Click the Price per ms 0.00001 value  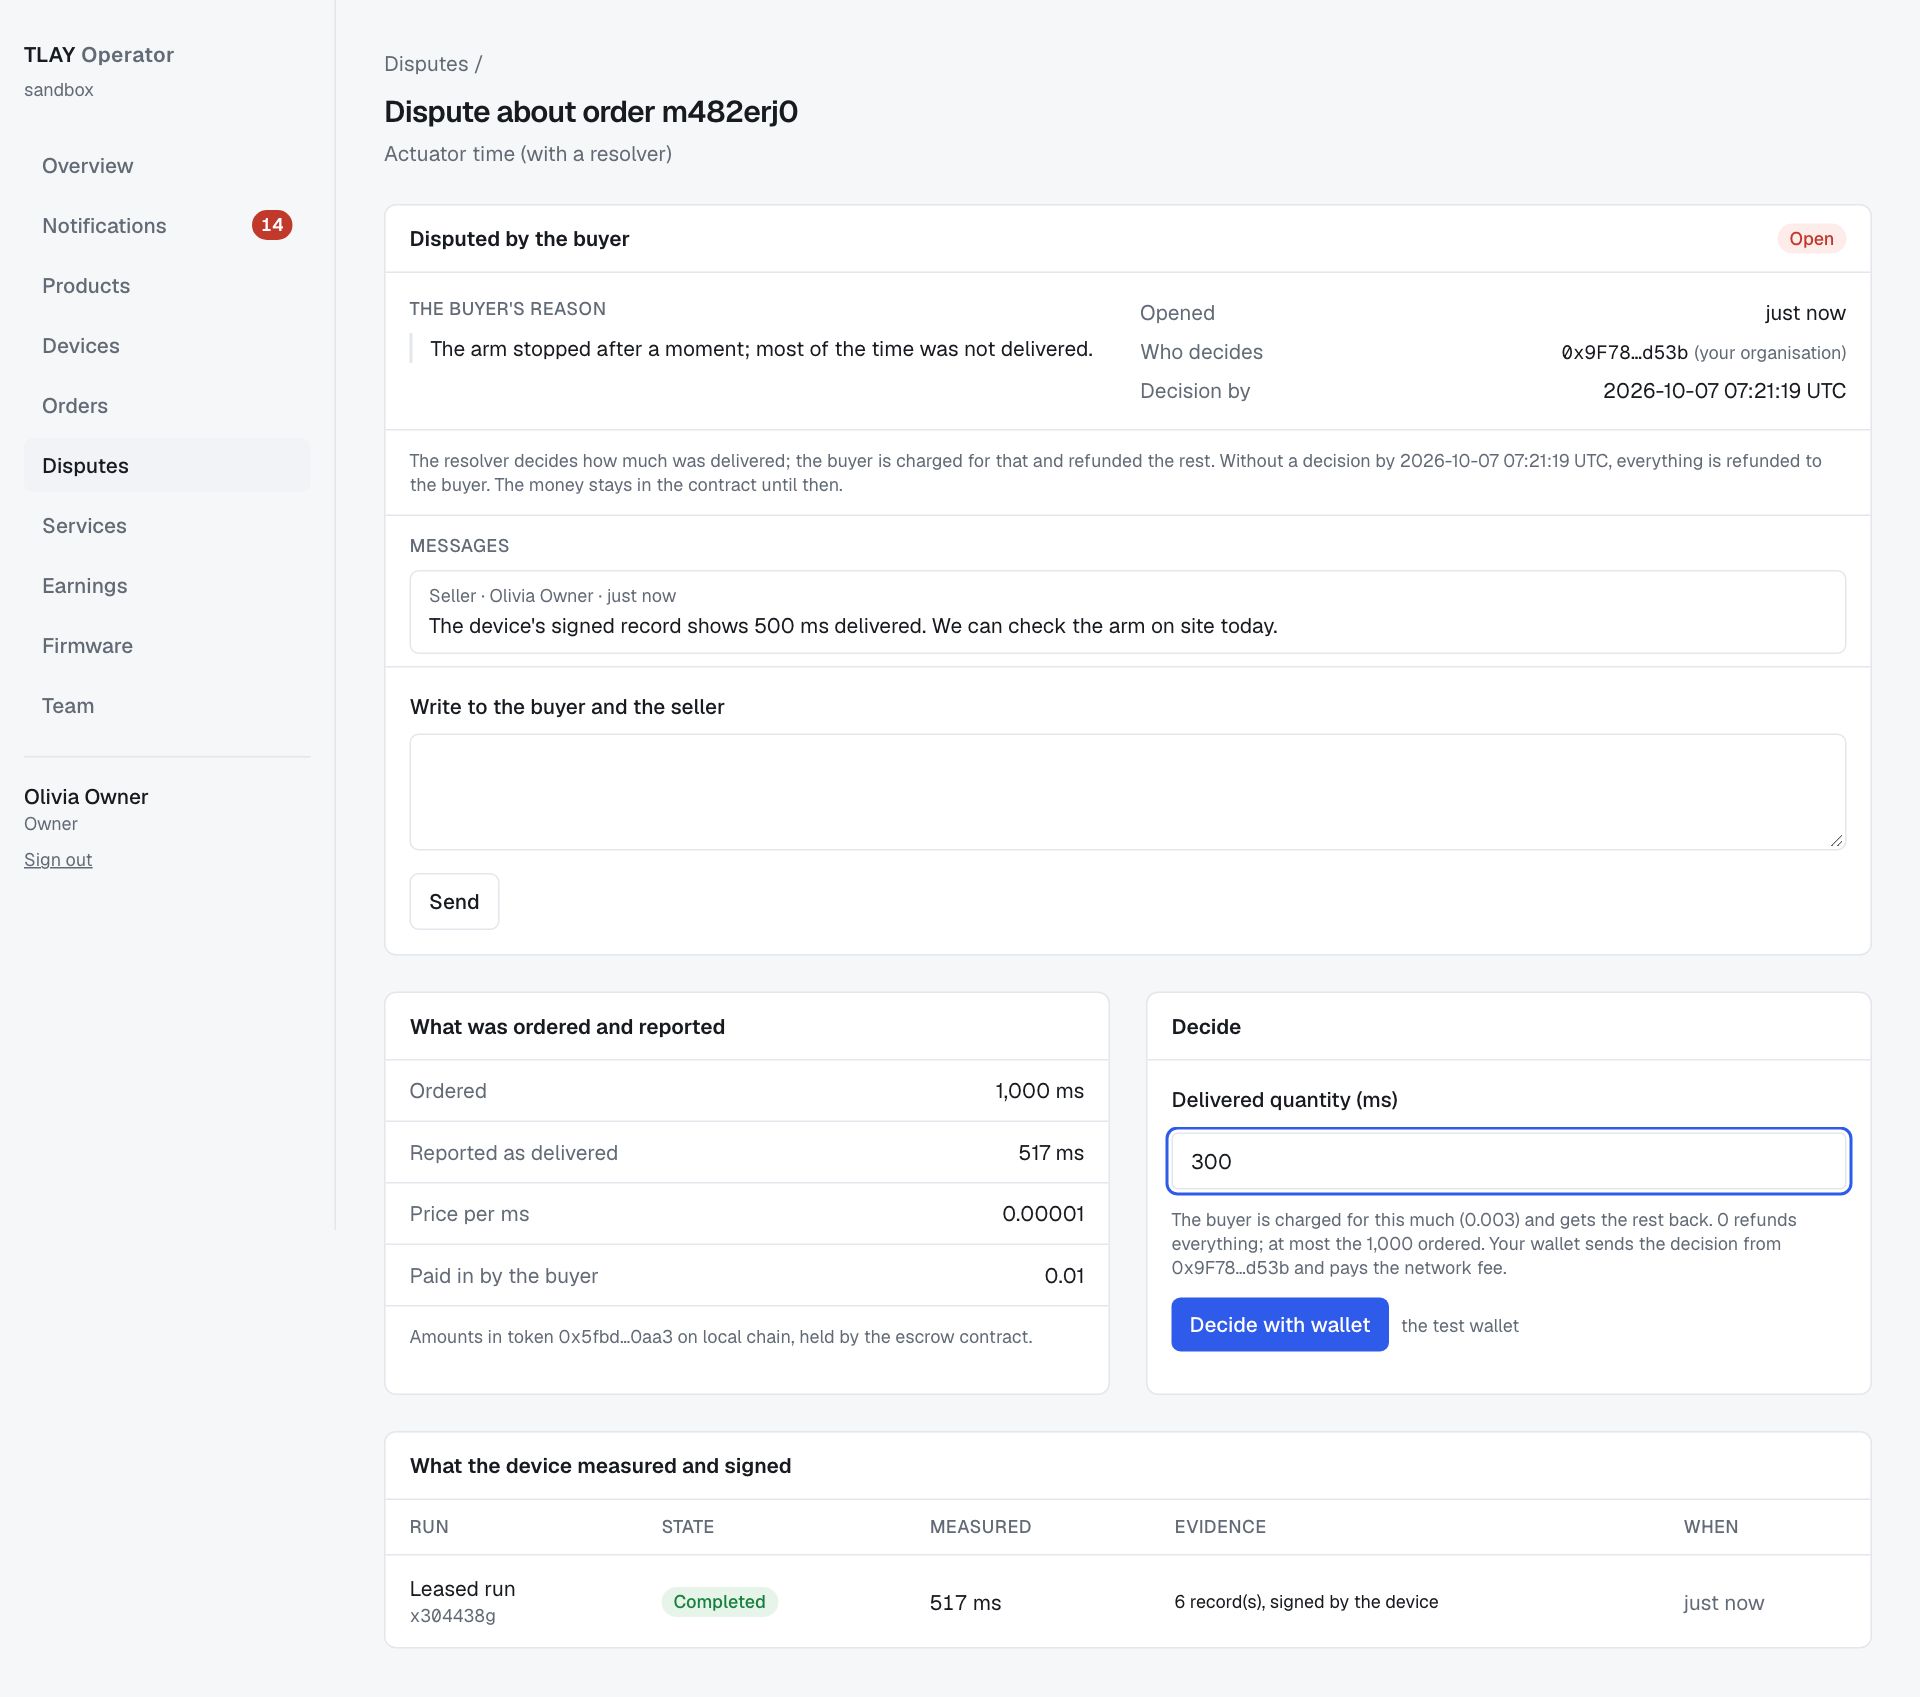point(1043,1214)
